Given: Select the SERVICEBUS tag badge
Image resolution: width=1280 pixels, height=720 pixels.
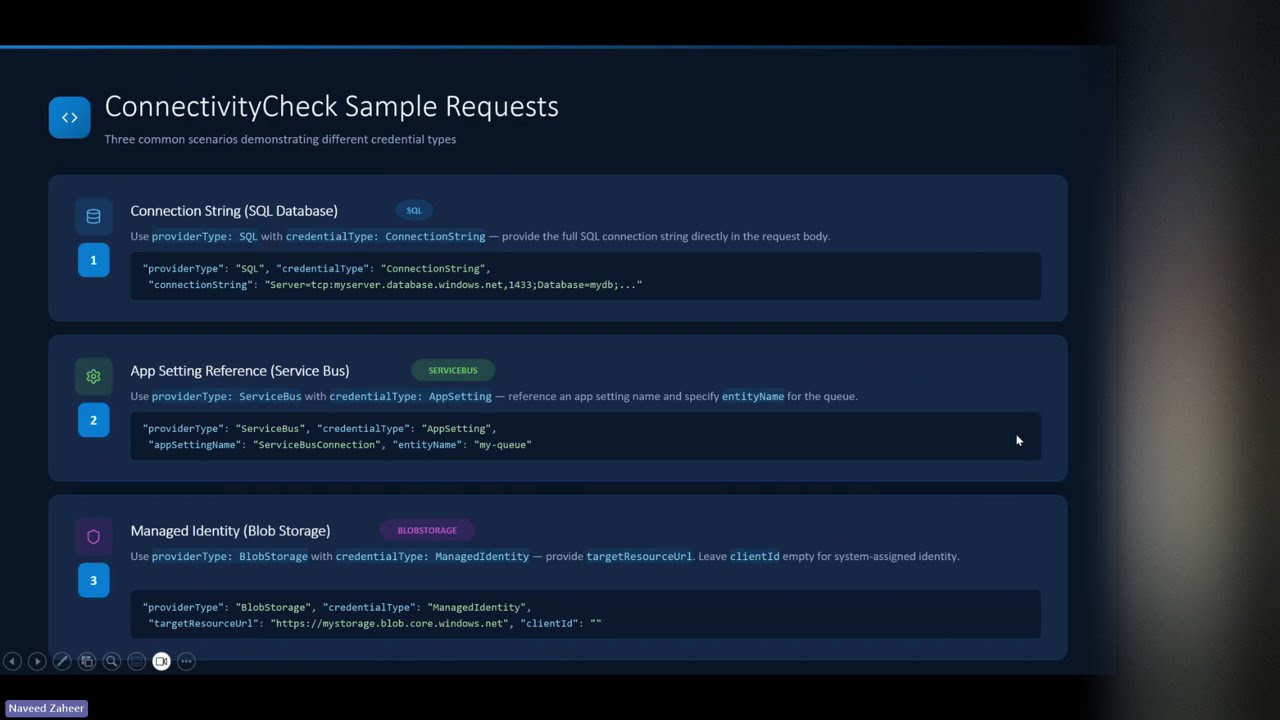Looking at the screenshot, I should (453, 370).
